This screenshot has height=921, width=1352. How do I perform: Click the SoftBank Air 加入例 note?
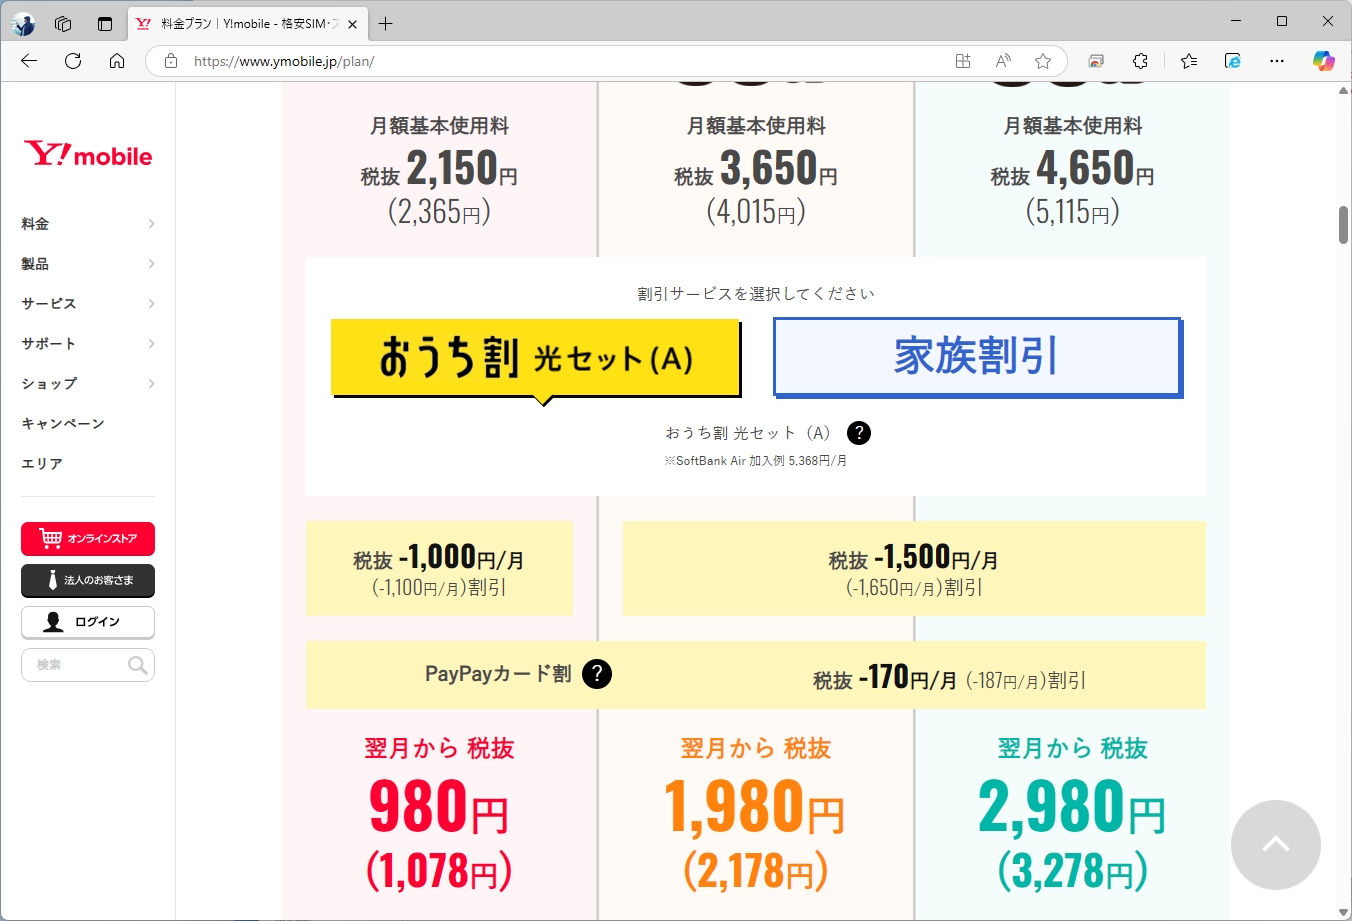coord(755,461)
